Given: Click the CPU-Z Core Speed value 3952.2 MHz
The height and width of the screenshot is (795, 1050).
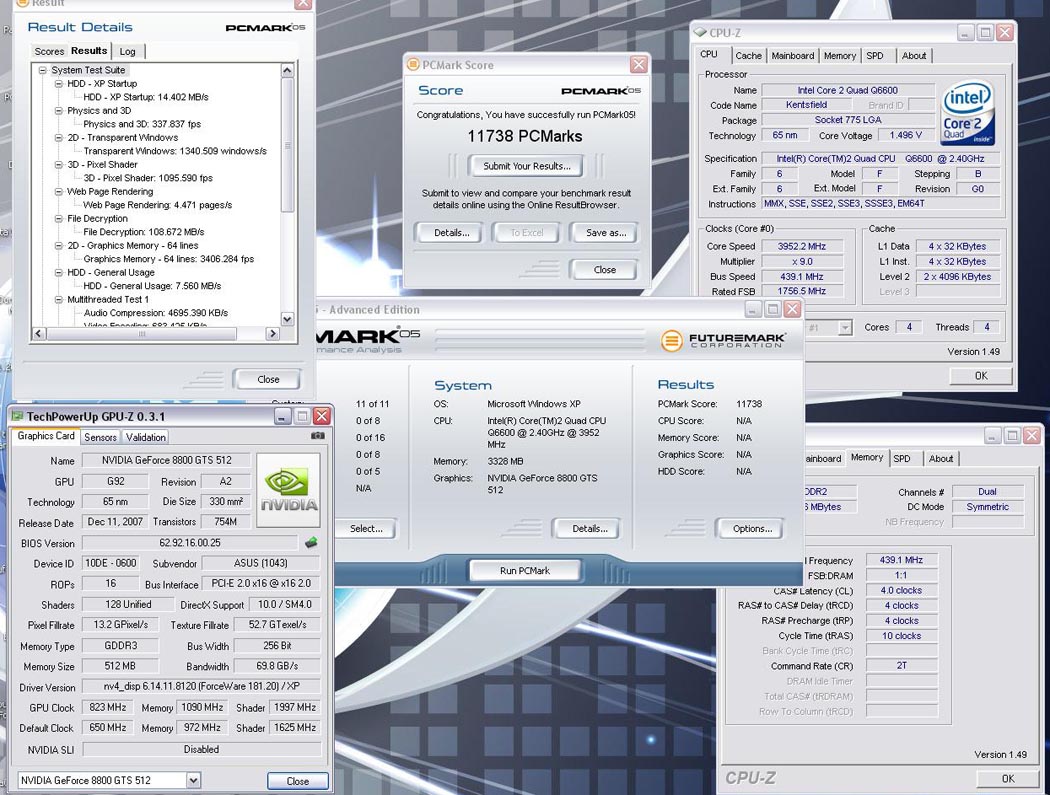Looking at the screenshot, I should 802,246.
